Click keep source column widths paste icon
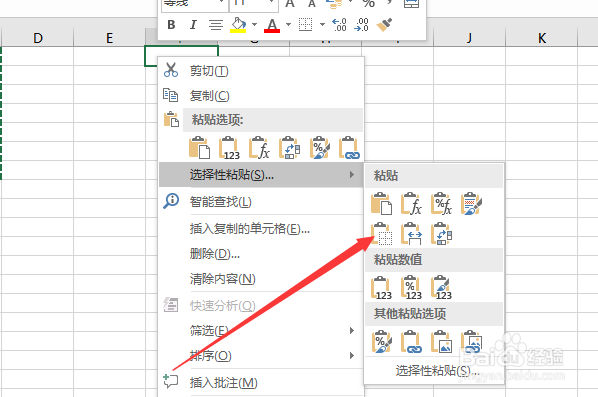The image size is (598, 397). pyautogui.click(x=412, y=233)
